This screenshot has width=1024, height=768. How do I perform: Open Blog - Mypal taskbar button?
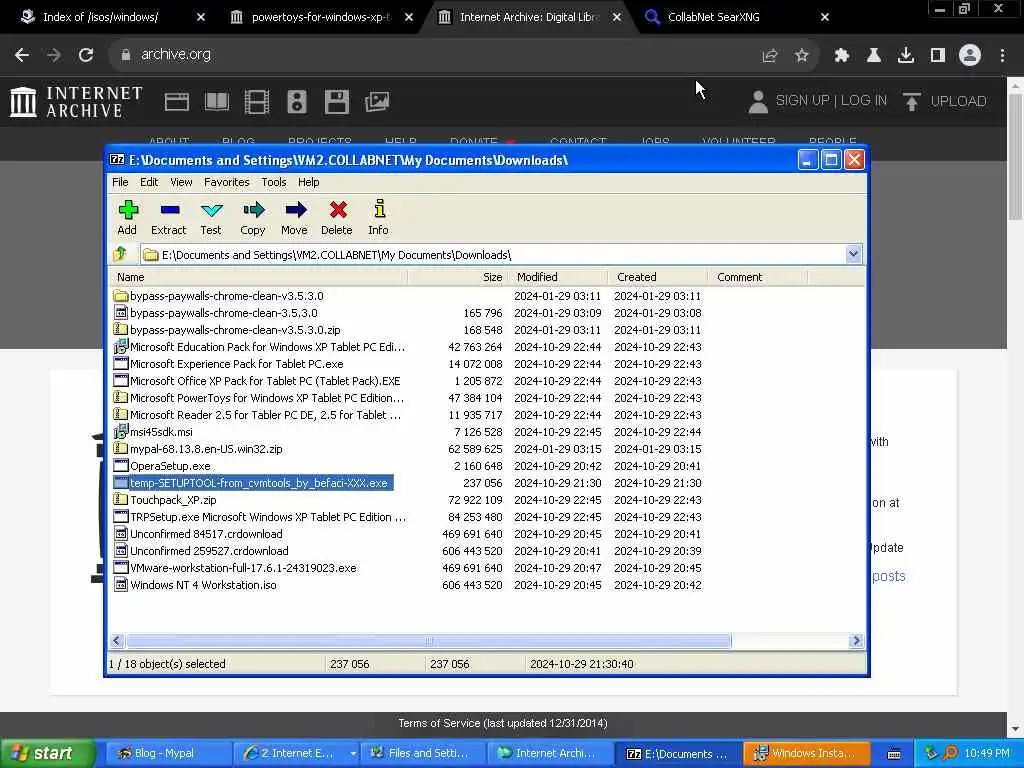click(x=167, y=753)
